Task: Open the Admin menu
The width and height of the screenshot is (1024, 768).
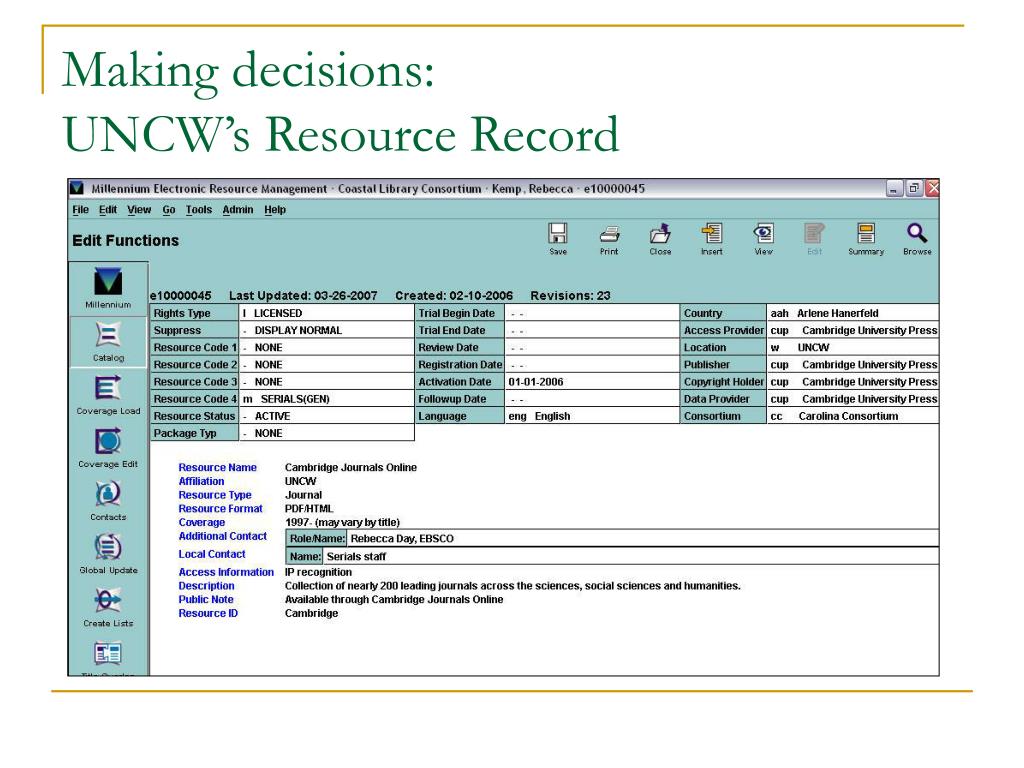Action: point(238,210)
